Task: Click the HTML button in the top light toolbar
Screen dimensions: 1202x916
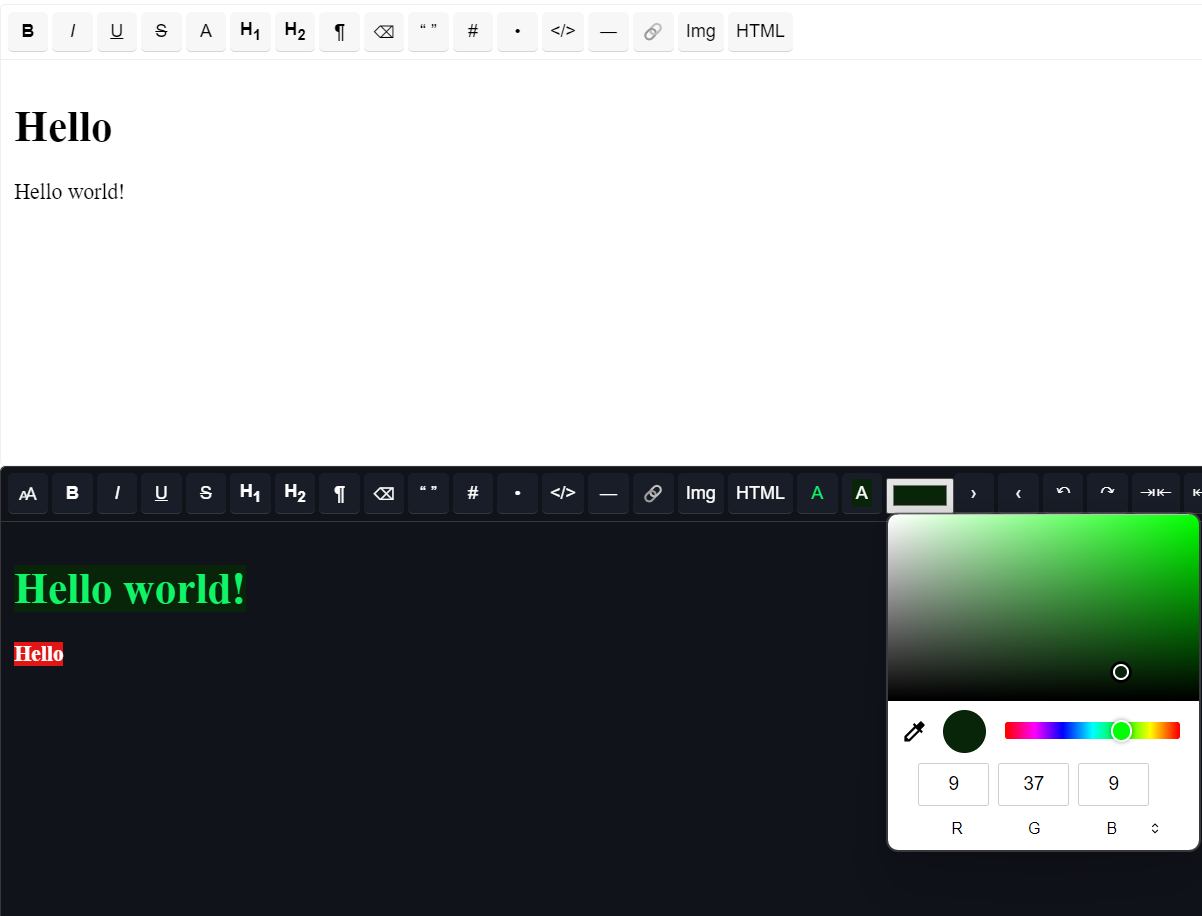Action: 760,32
